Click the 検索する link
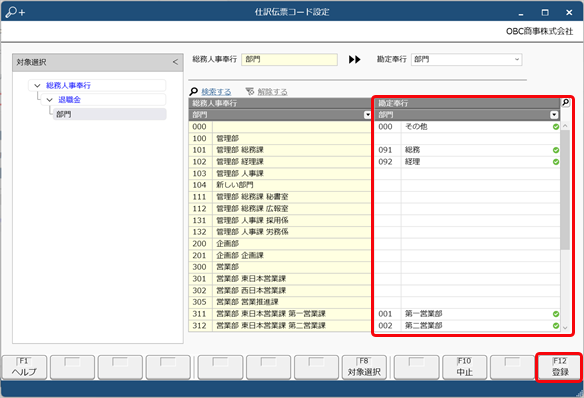This screenshot has width=584, height=398. pyautogui.click(x=216, y=92)
